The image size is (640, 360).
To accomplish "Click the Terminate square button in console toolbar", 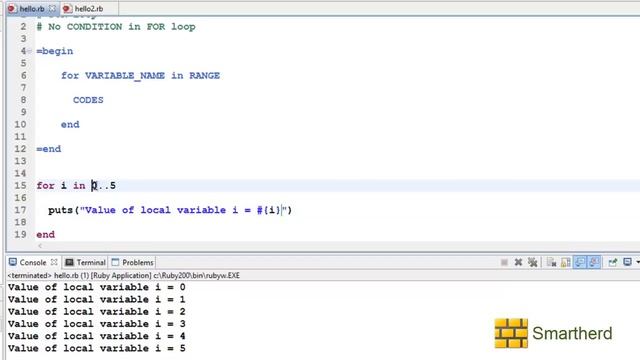I will click(x=504, y=262).
